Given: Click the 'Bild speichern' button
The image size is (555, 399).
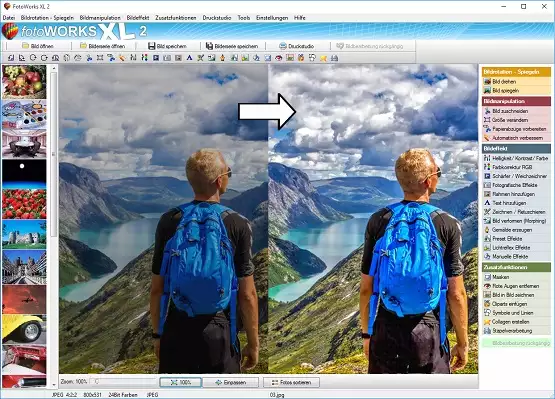Looking at the screenshot, I should [167, 46].
